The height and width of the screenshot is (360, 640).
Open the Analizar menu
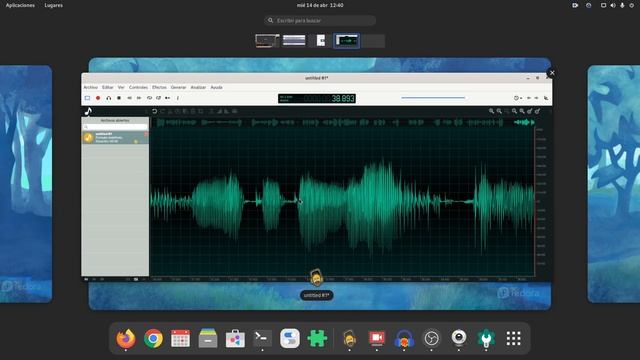[198, 87]
